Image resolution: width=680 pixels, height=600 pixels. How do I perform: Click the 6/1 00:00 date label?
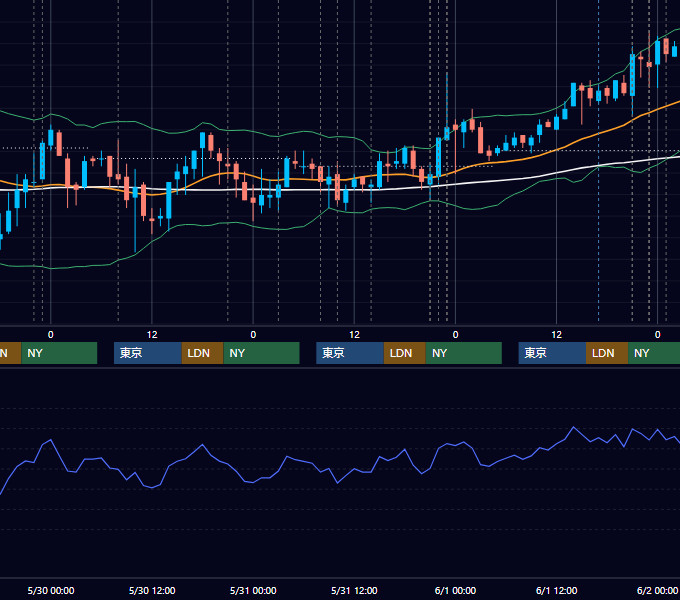click(x=455, y=590)
